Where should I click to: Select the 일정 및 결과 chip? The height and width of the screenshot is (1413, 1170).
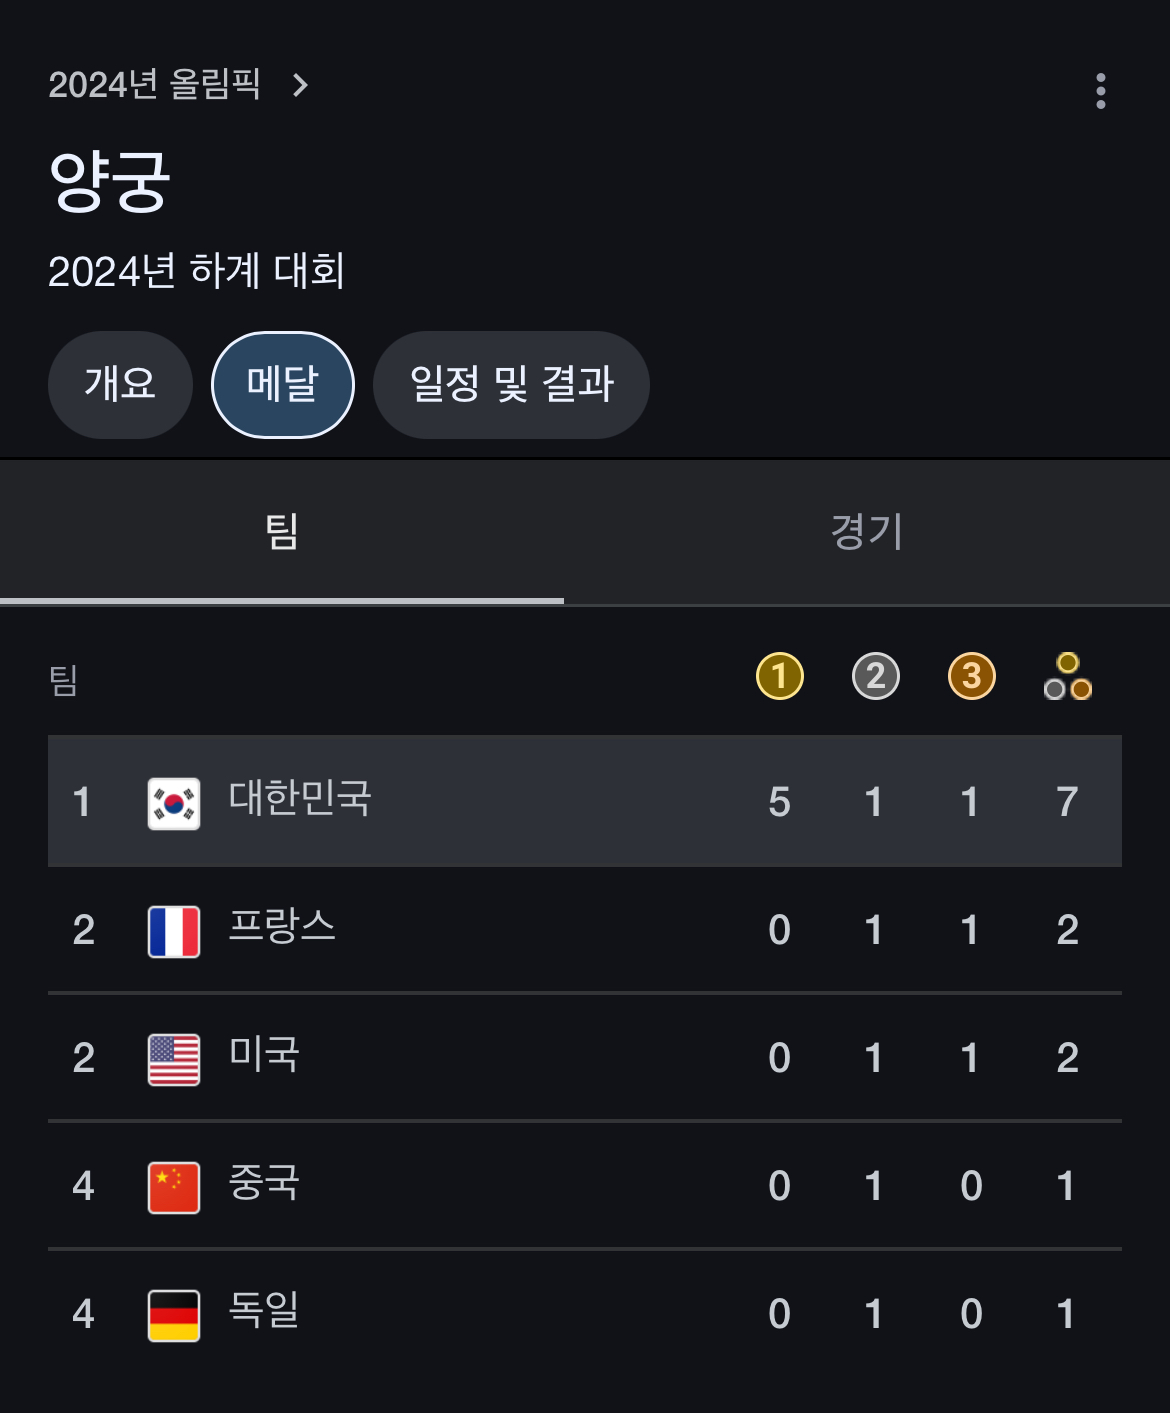[x=511, y=384]
